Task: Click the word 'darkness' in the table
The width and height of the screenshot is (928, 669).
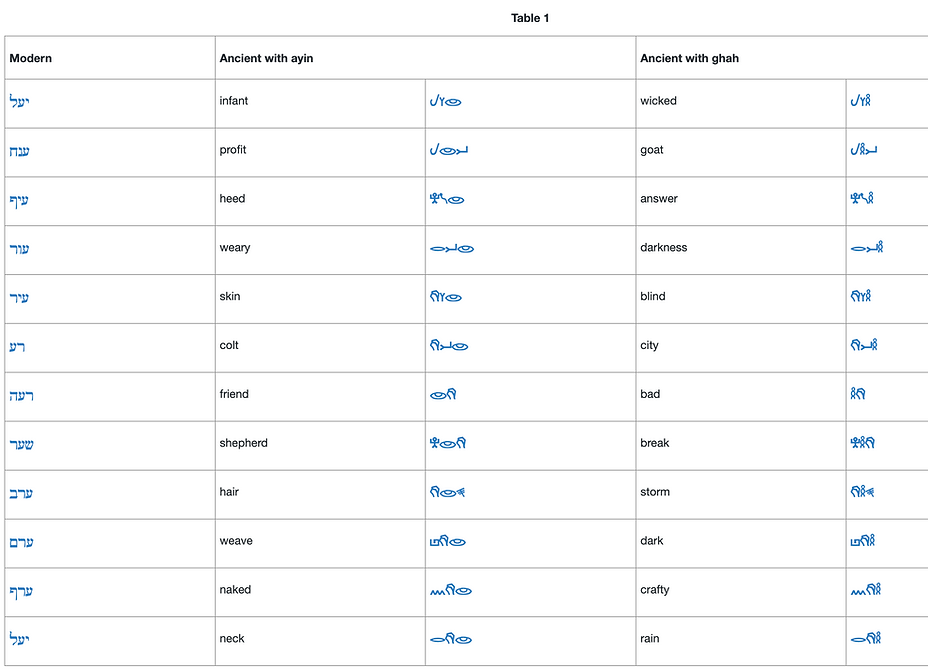Action: click(663, 247)
